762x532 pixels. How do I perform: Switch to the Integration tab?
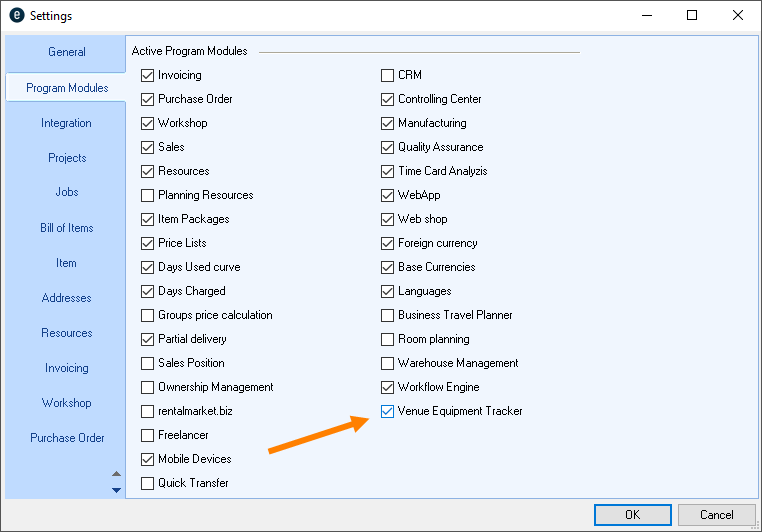[x=66, y=123]
